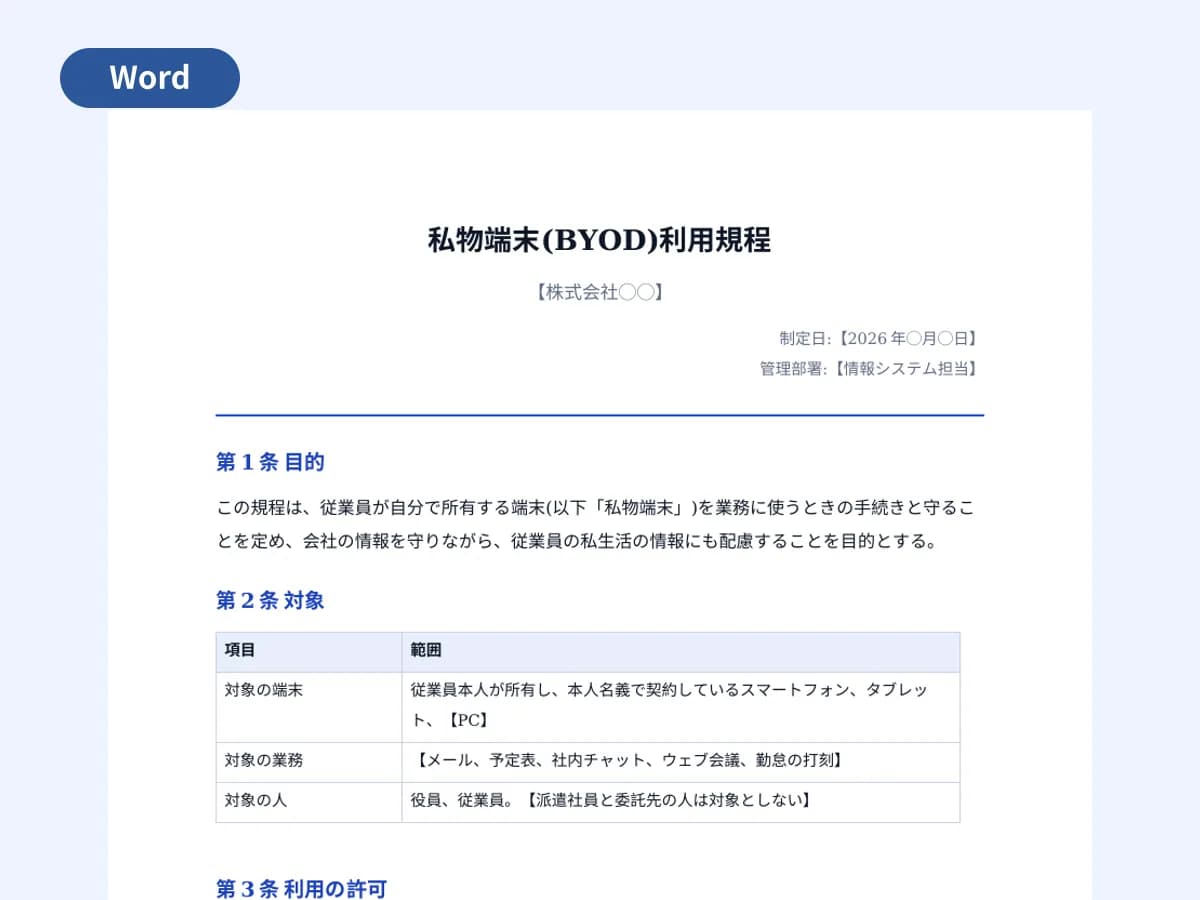Click the cell starting with 従業員本人が所有し
This screenshot has width=1200, height=900.
[681, 707]
